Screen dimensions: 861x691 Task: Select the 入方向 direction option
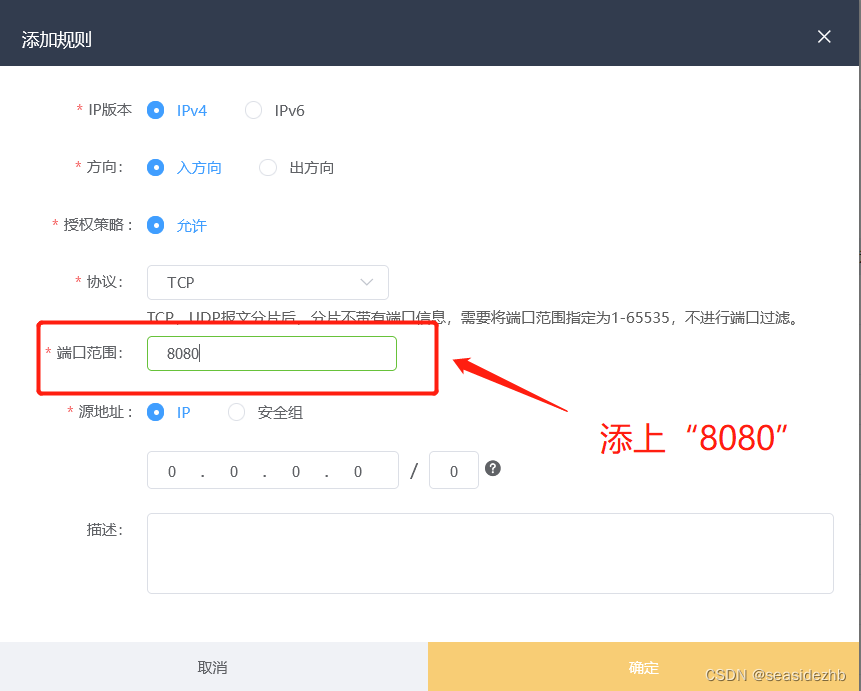(x=156, y=167)
